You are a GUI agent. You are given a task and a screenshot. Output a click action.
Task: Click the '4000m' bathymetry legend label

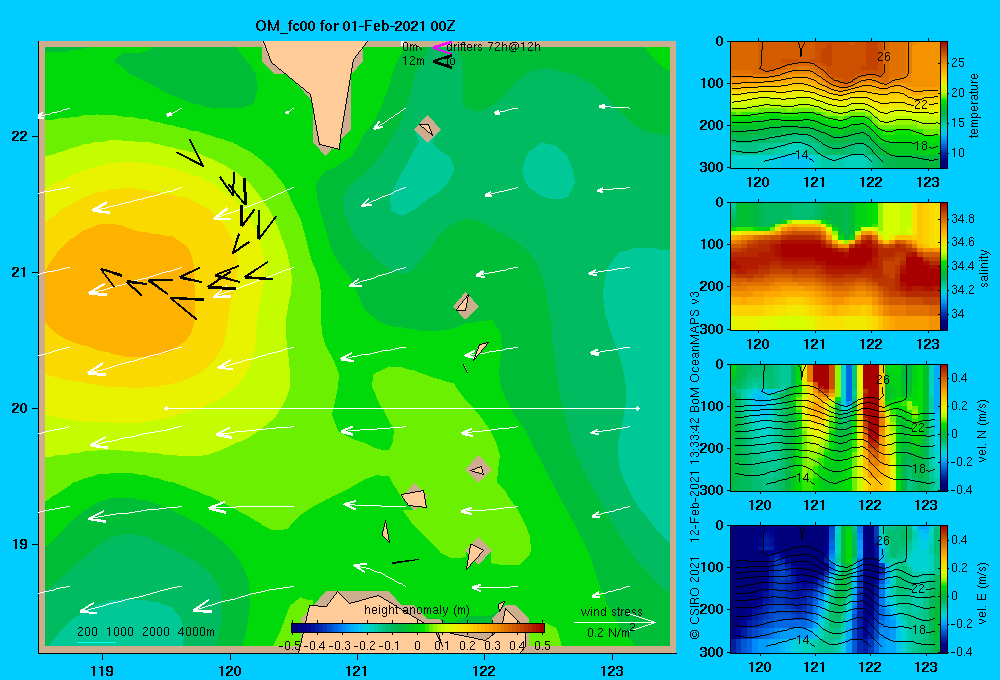[196, 632]
